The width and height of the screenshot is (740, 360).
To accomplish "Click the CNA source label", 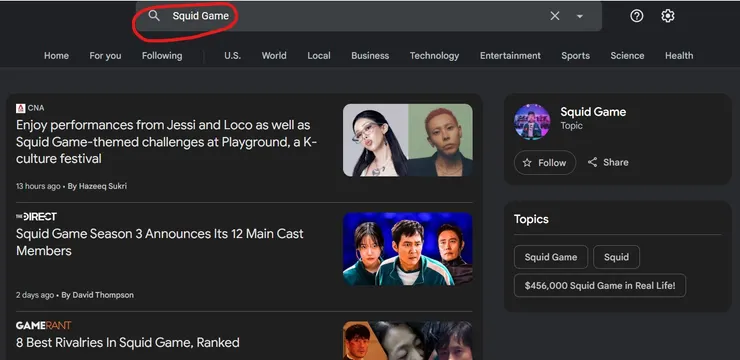I will (35, 108).
